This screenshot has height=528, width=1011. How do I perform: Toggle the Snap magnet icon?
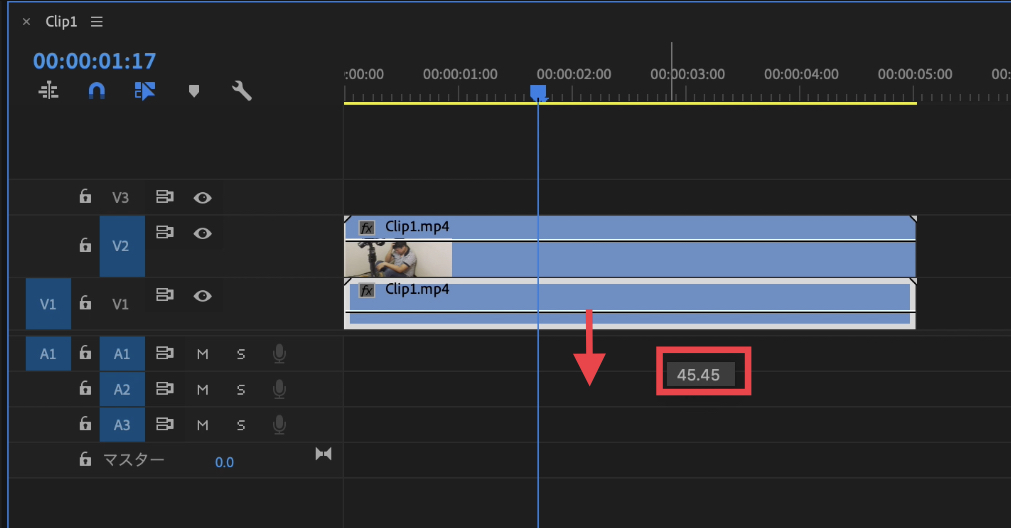(96, 91)
